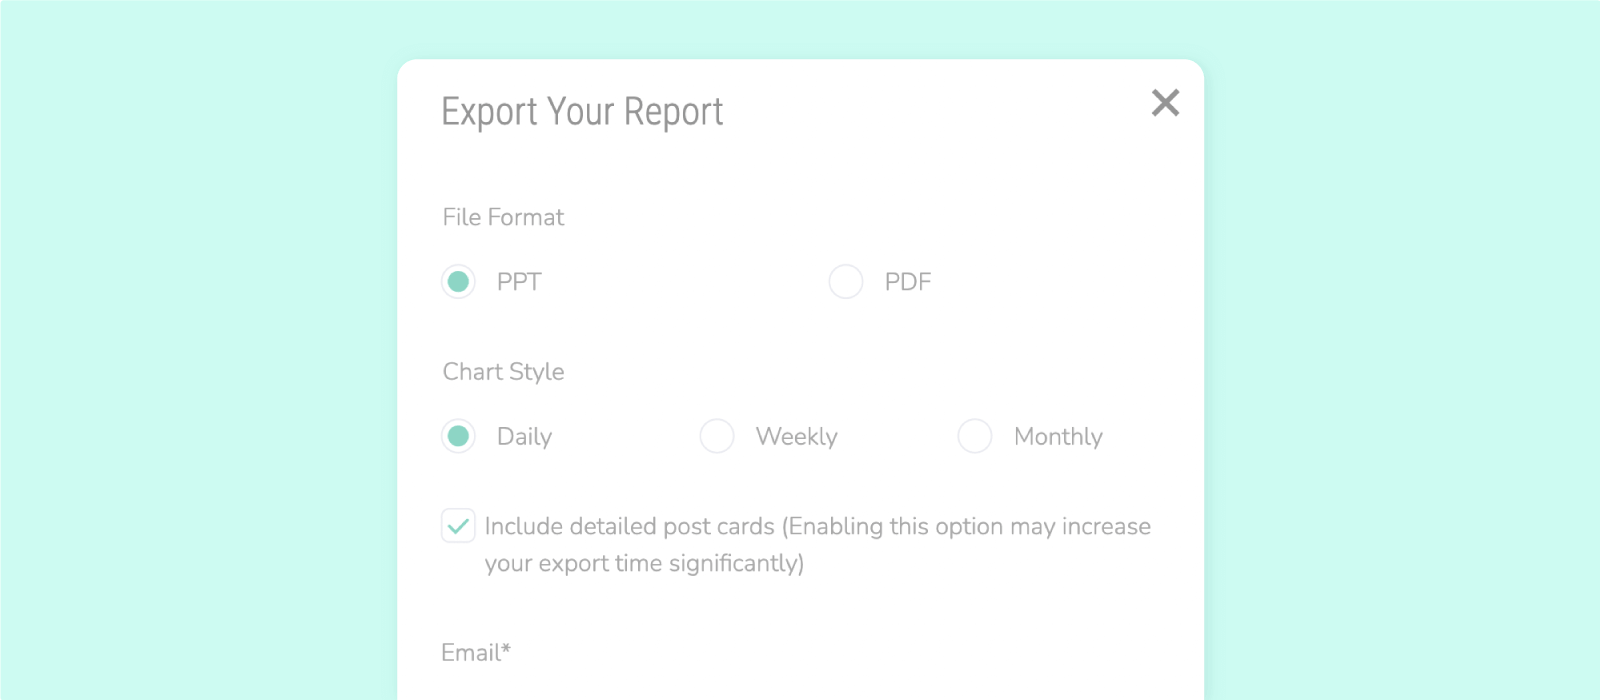Click the Chart Style section heading
Viewport: 1600px width, 700px height.
click(x=503, y=372)
